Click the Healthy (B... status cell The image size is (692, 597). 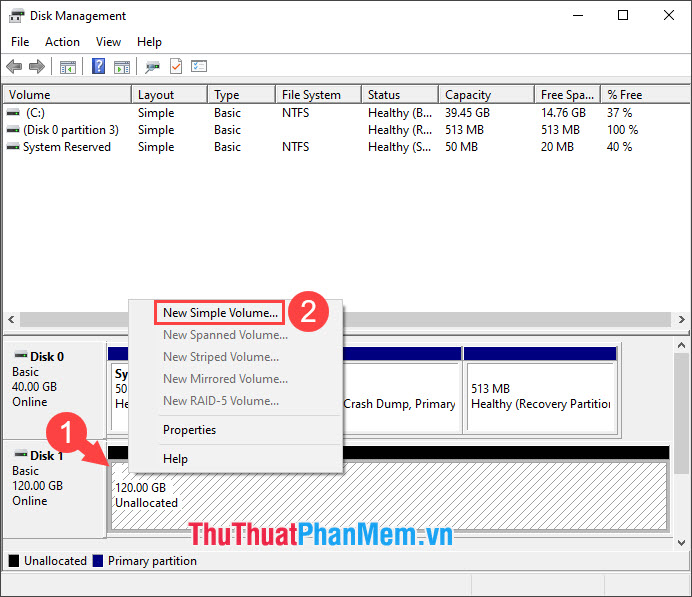pos(400,113)
